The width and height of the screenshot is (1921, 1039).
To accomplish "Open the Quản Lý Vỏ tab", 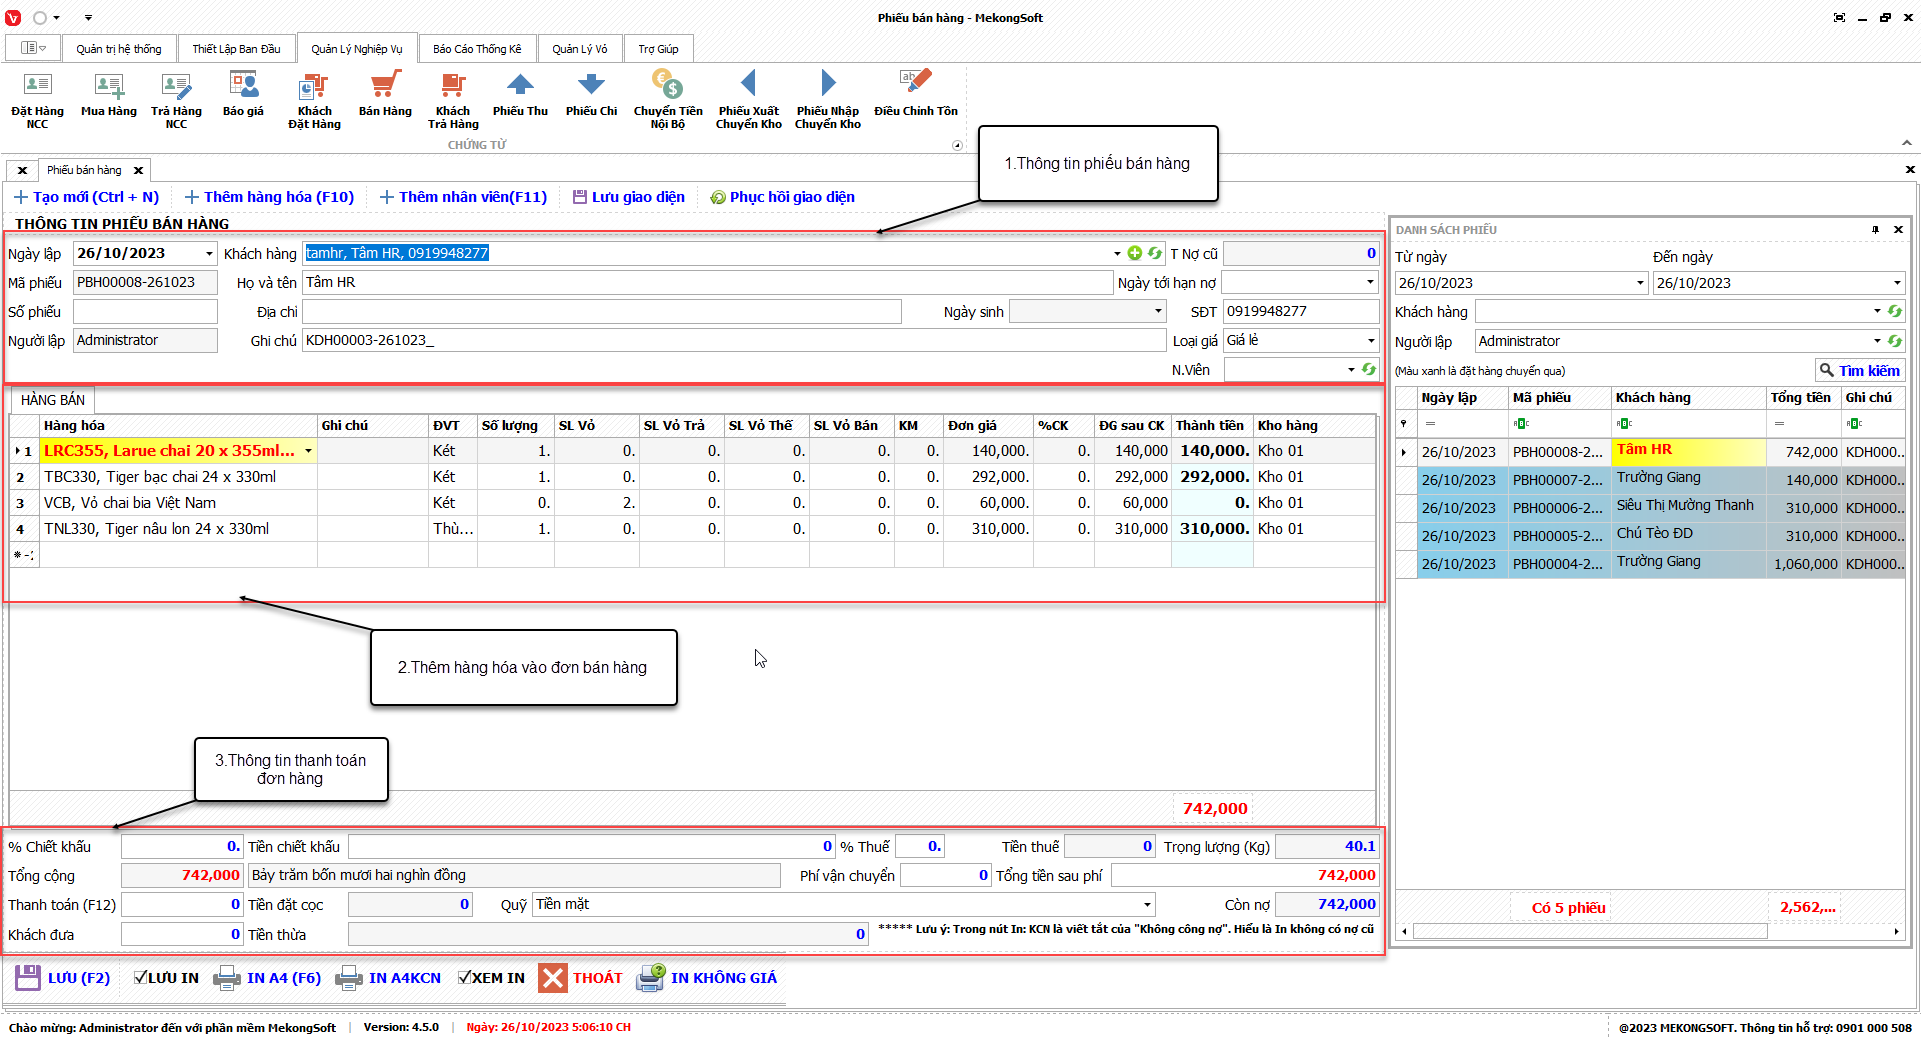I will tap(579, 49).
